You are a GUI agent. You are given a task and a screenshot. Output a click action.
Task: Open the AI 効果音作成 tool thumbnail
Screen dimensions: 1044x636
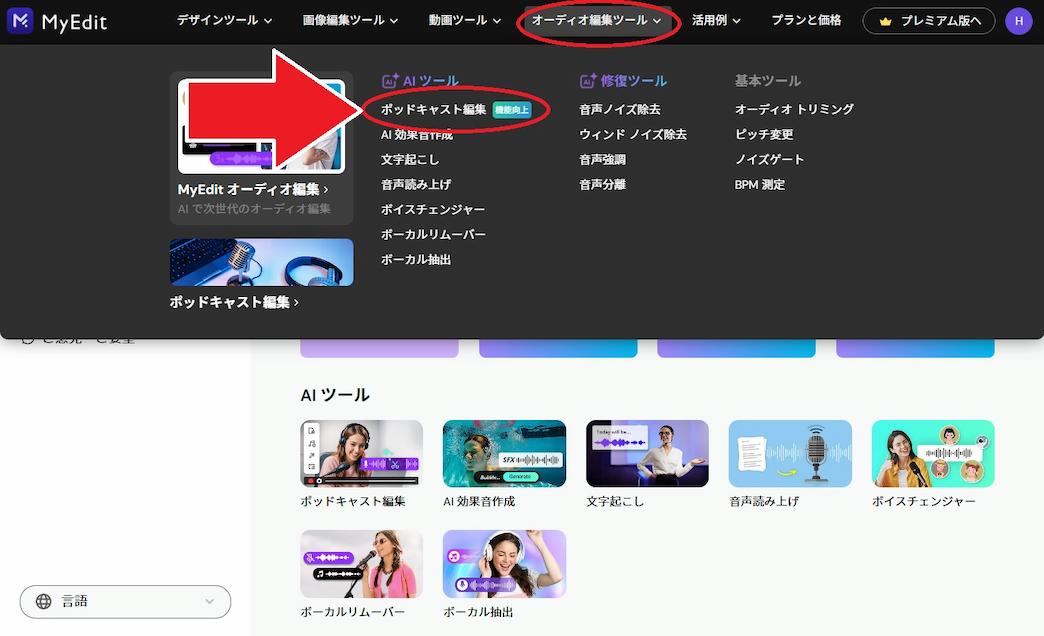504,454
